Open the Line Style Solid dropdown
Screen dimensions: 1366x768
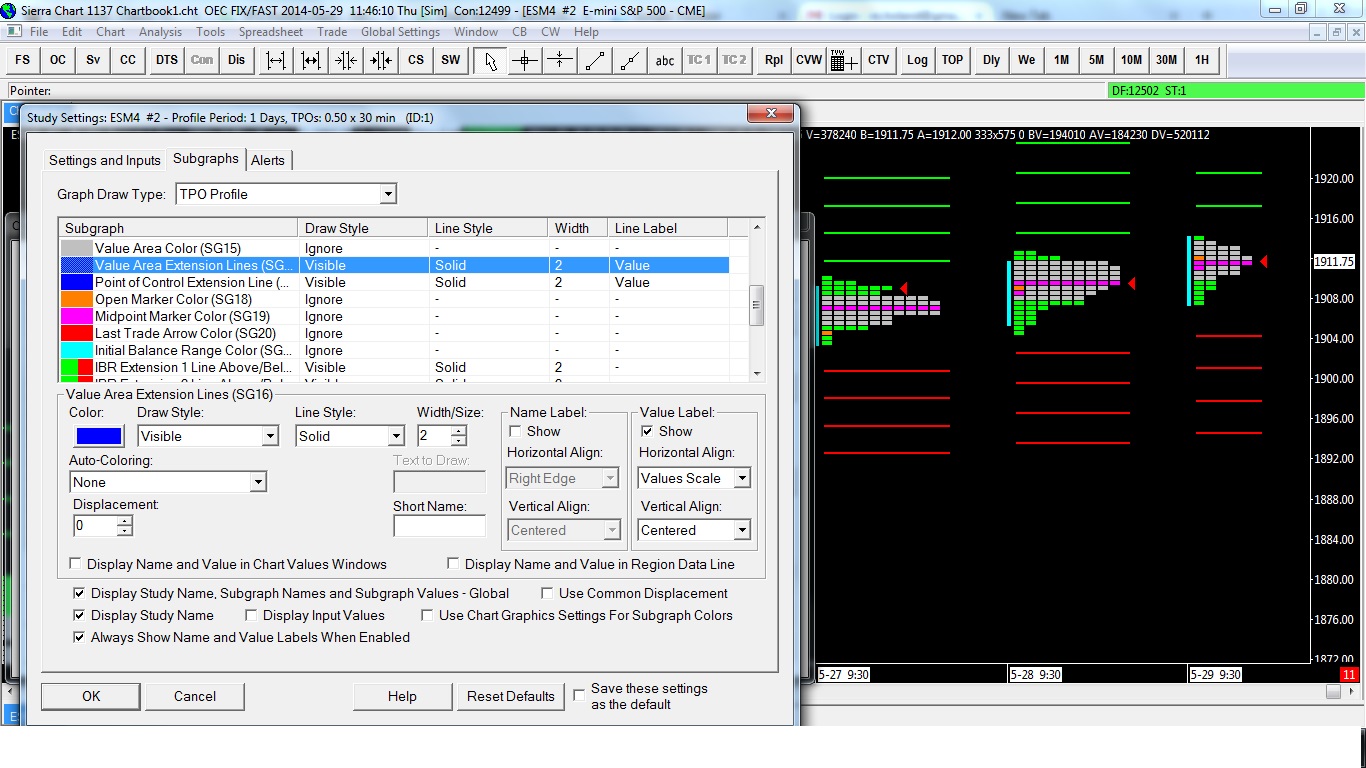pos(350,436)
